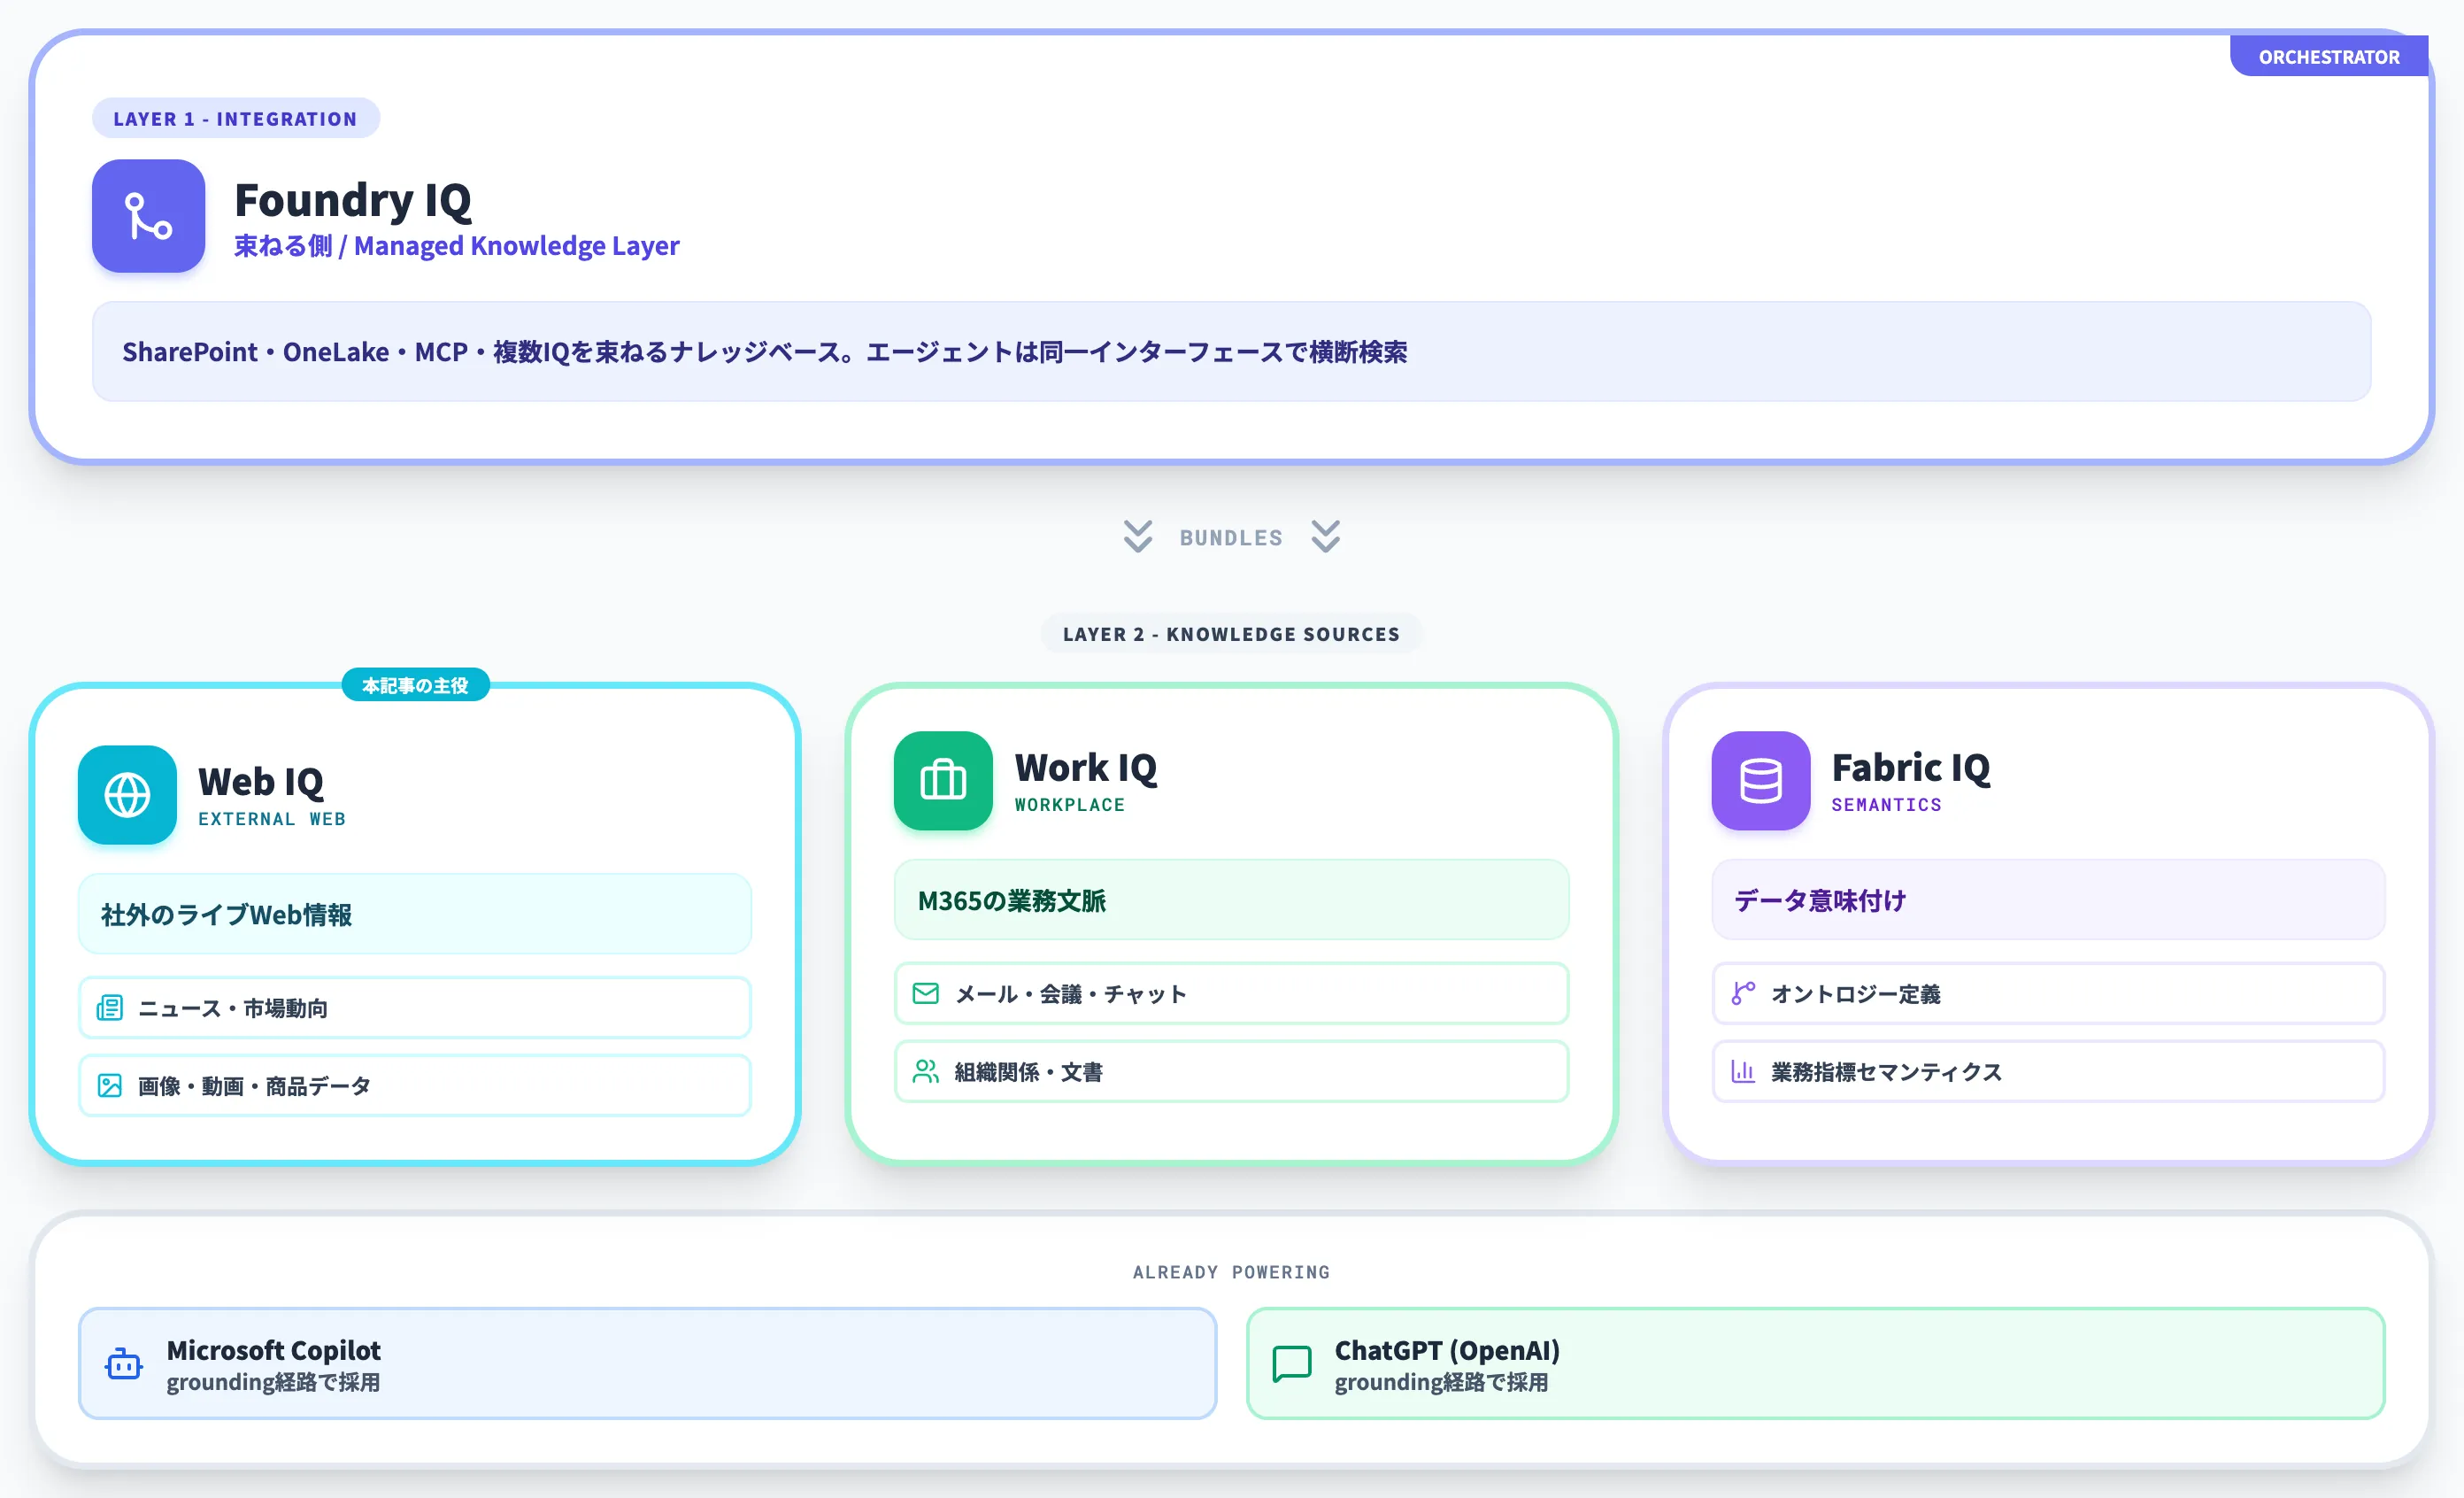Select the Microsoft Copilot card
The height and width of the screenshot is (1498, 2464).
(x=647, y=1364)
